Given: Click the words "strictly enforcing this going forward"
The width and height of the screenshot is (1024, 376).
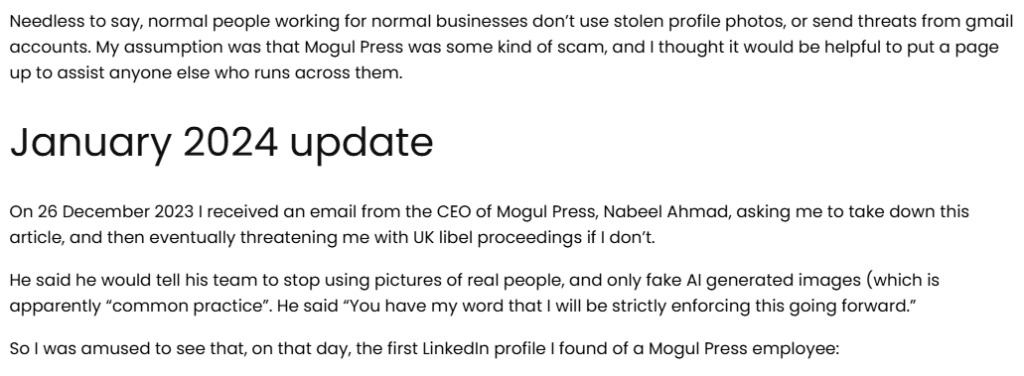Looking at the screenshot, I should (x=749, y=306).
